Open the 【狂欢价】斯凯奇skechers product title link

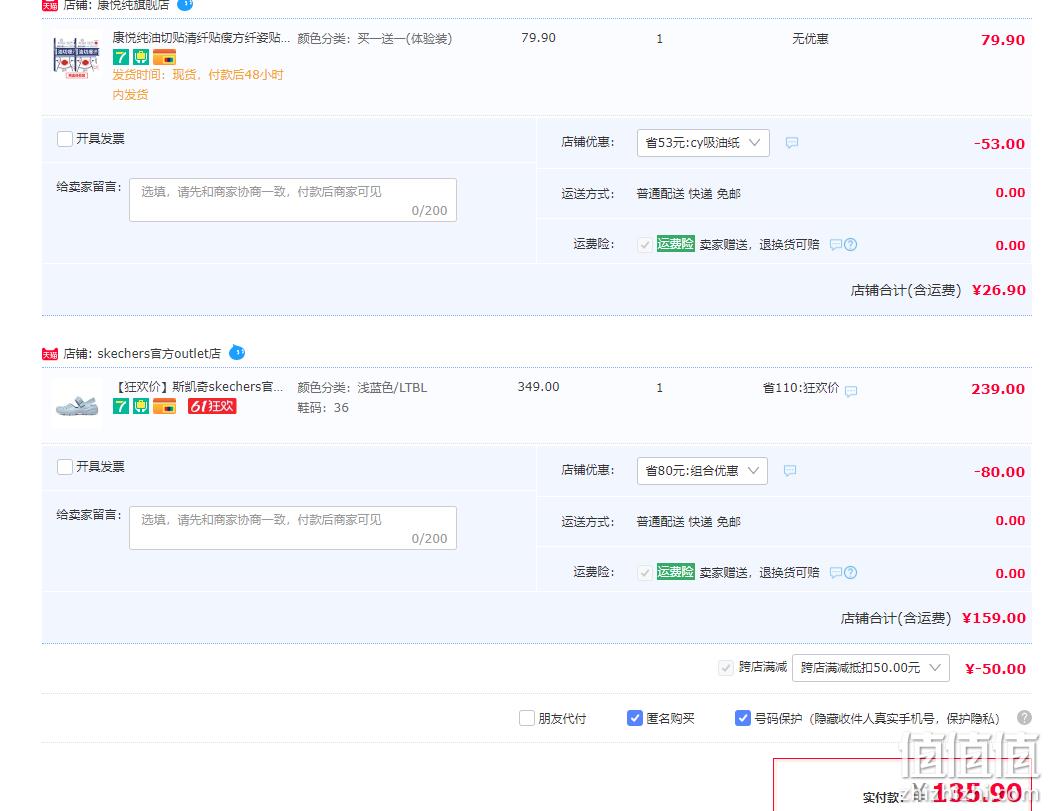[199, 387]
